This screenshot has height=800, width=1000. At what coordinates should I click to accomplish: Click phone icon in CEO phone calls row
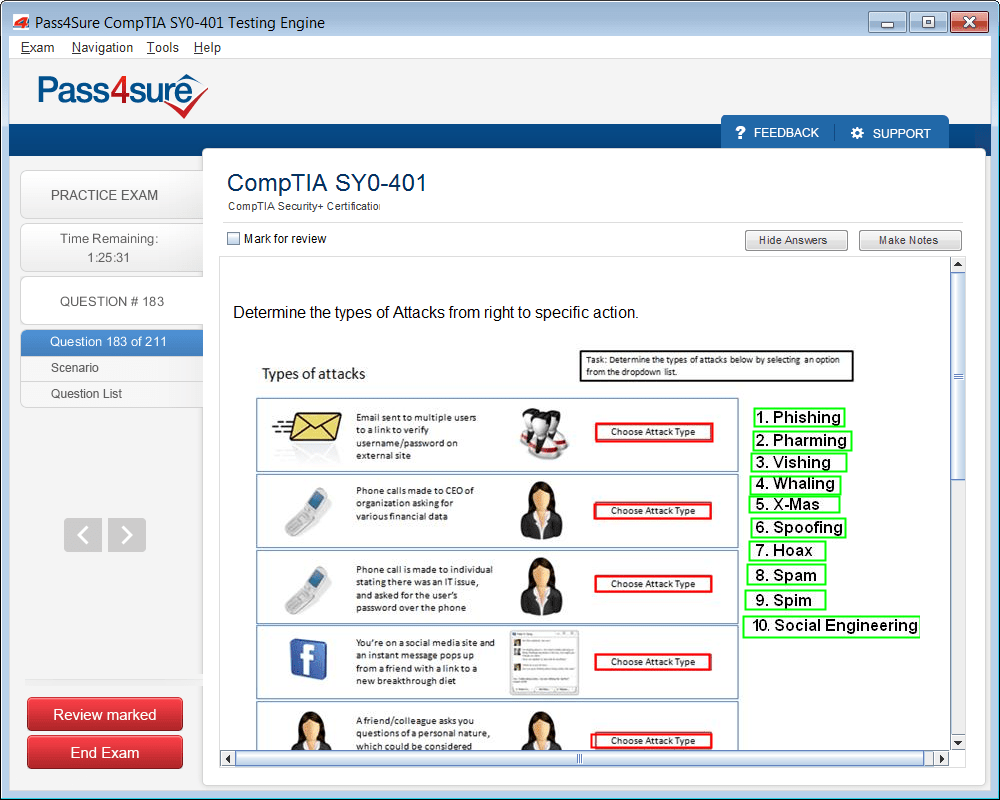point(308,511)
